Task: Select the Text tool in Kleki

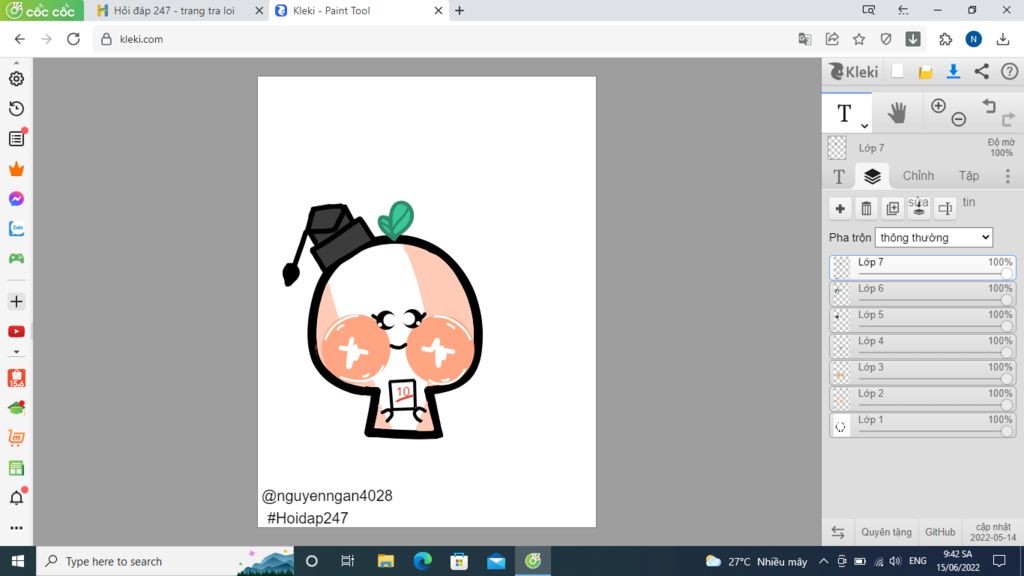Action: [x=844, y=113]
